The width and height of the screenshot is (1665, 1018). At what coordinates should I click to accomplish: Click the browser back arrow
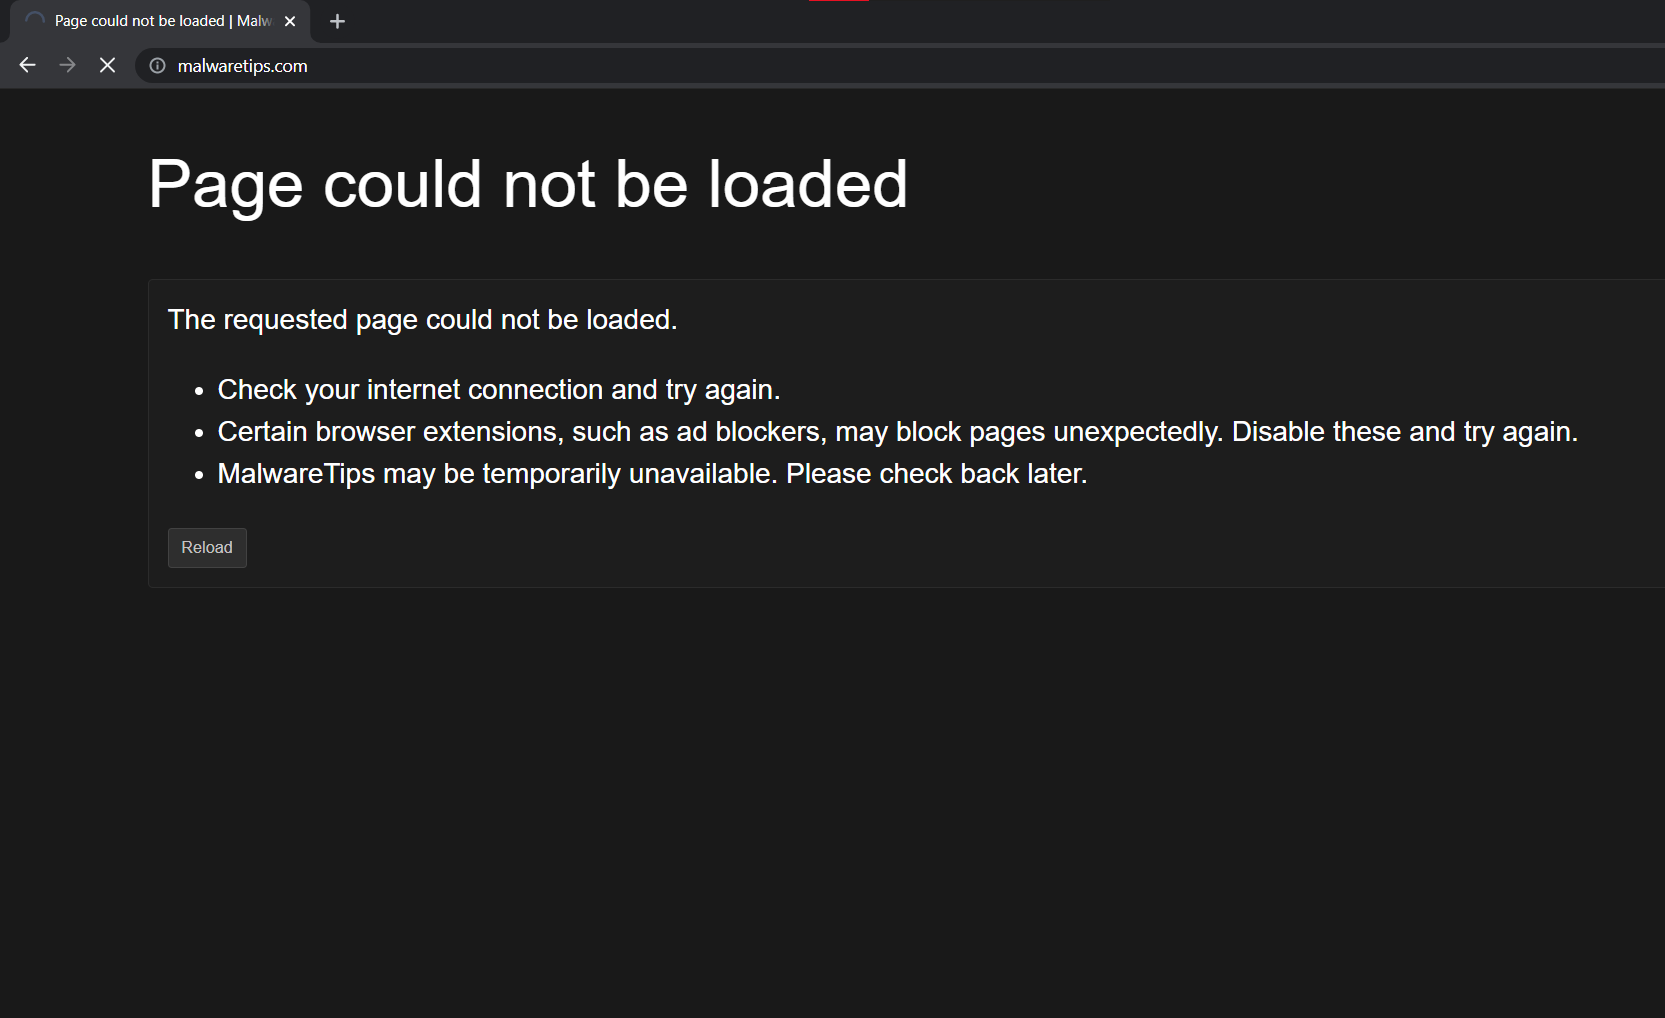(x=27, y=65)
